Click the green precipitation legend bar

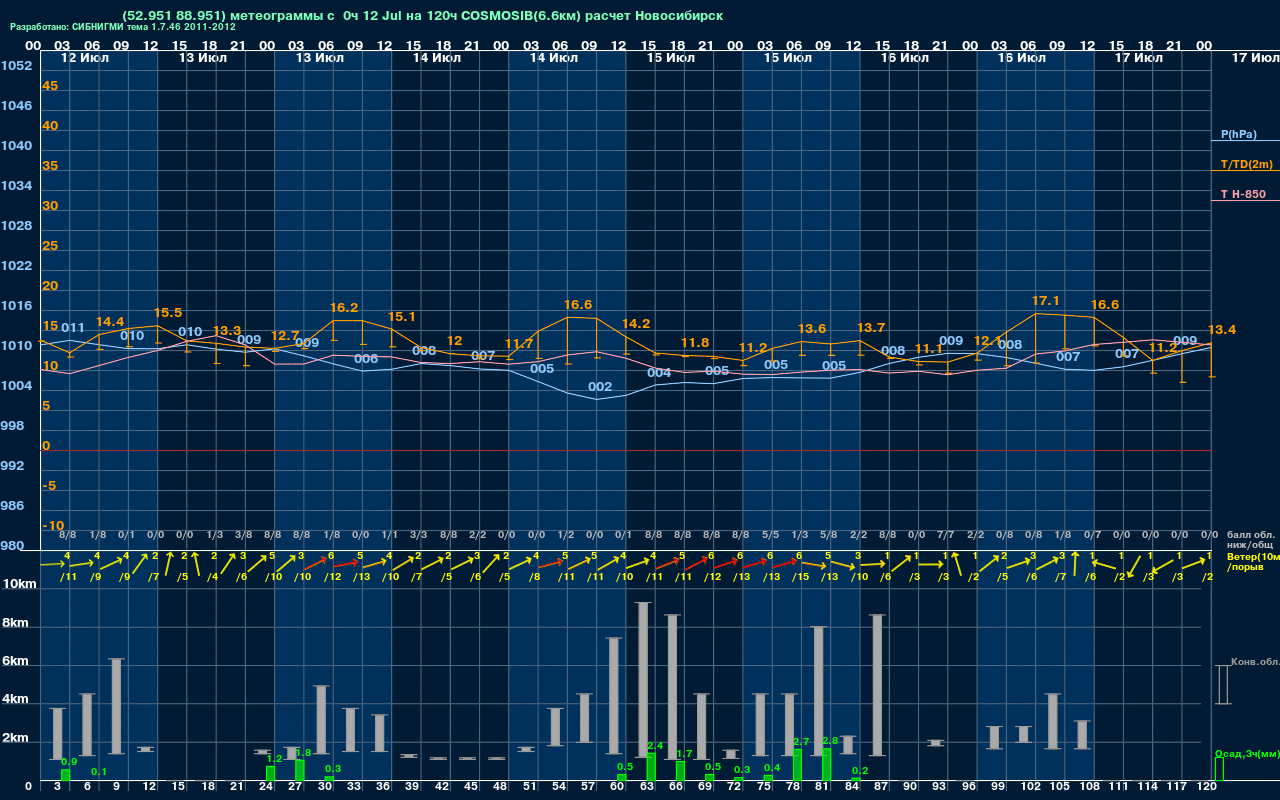pyautogui.click(x=1219, y=770)
